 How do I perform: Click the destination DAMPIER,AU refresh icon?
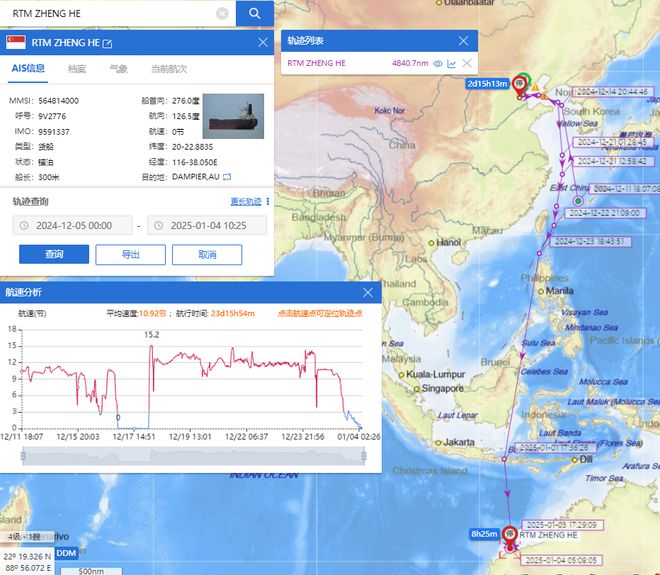tap(227, 177)
